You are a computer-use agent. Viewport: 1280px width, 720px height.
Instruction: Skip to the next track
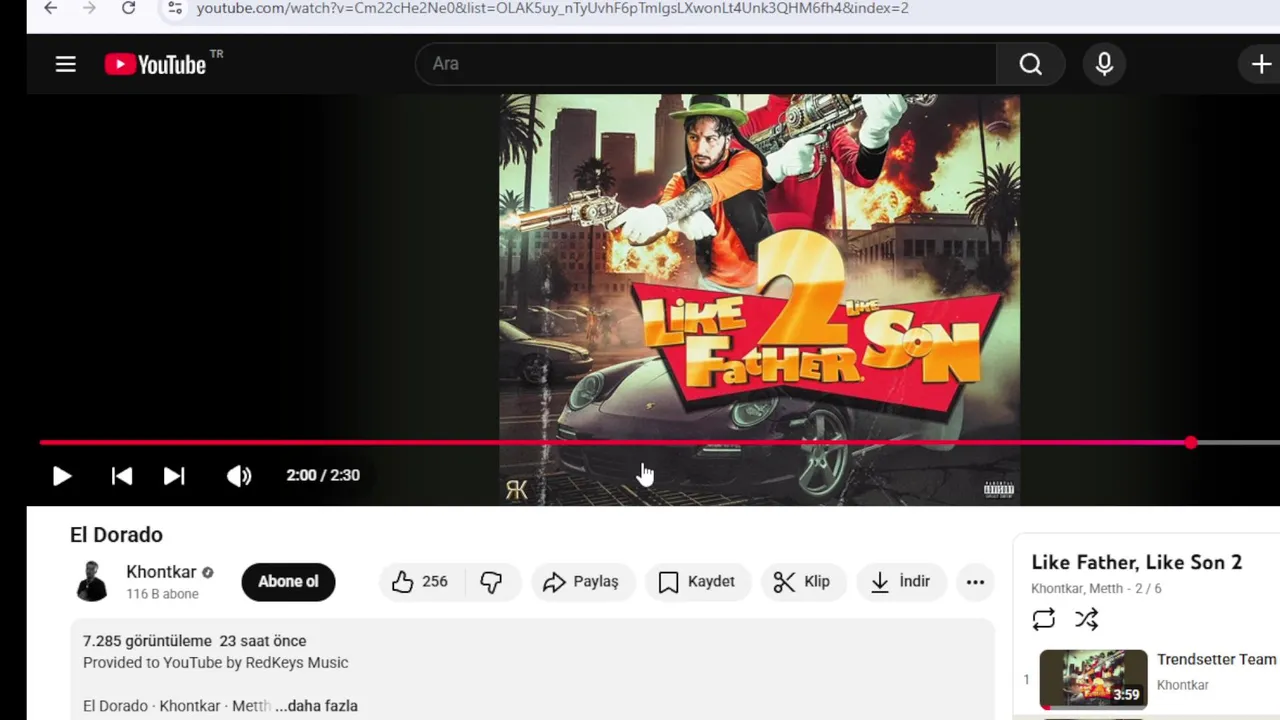[x=174, y=476]
